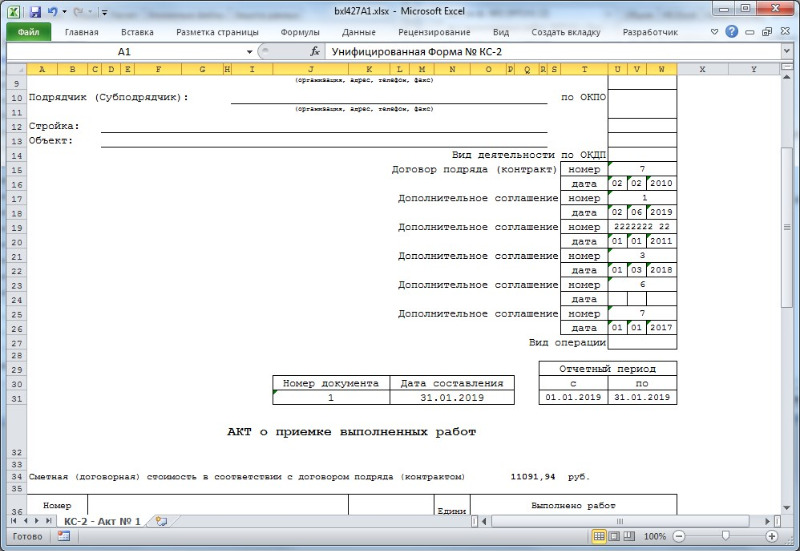The height and width of the screenshot is (551, 800).
Task: Click the zoom slider handle
Action: 725,536
